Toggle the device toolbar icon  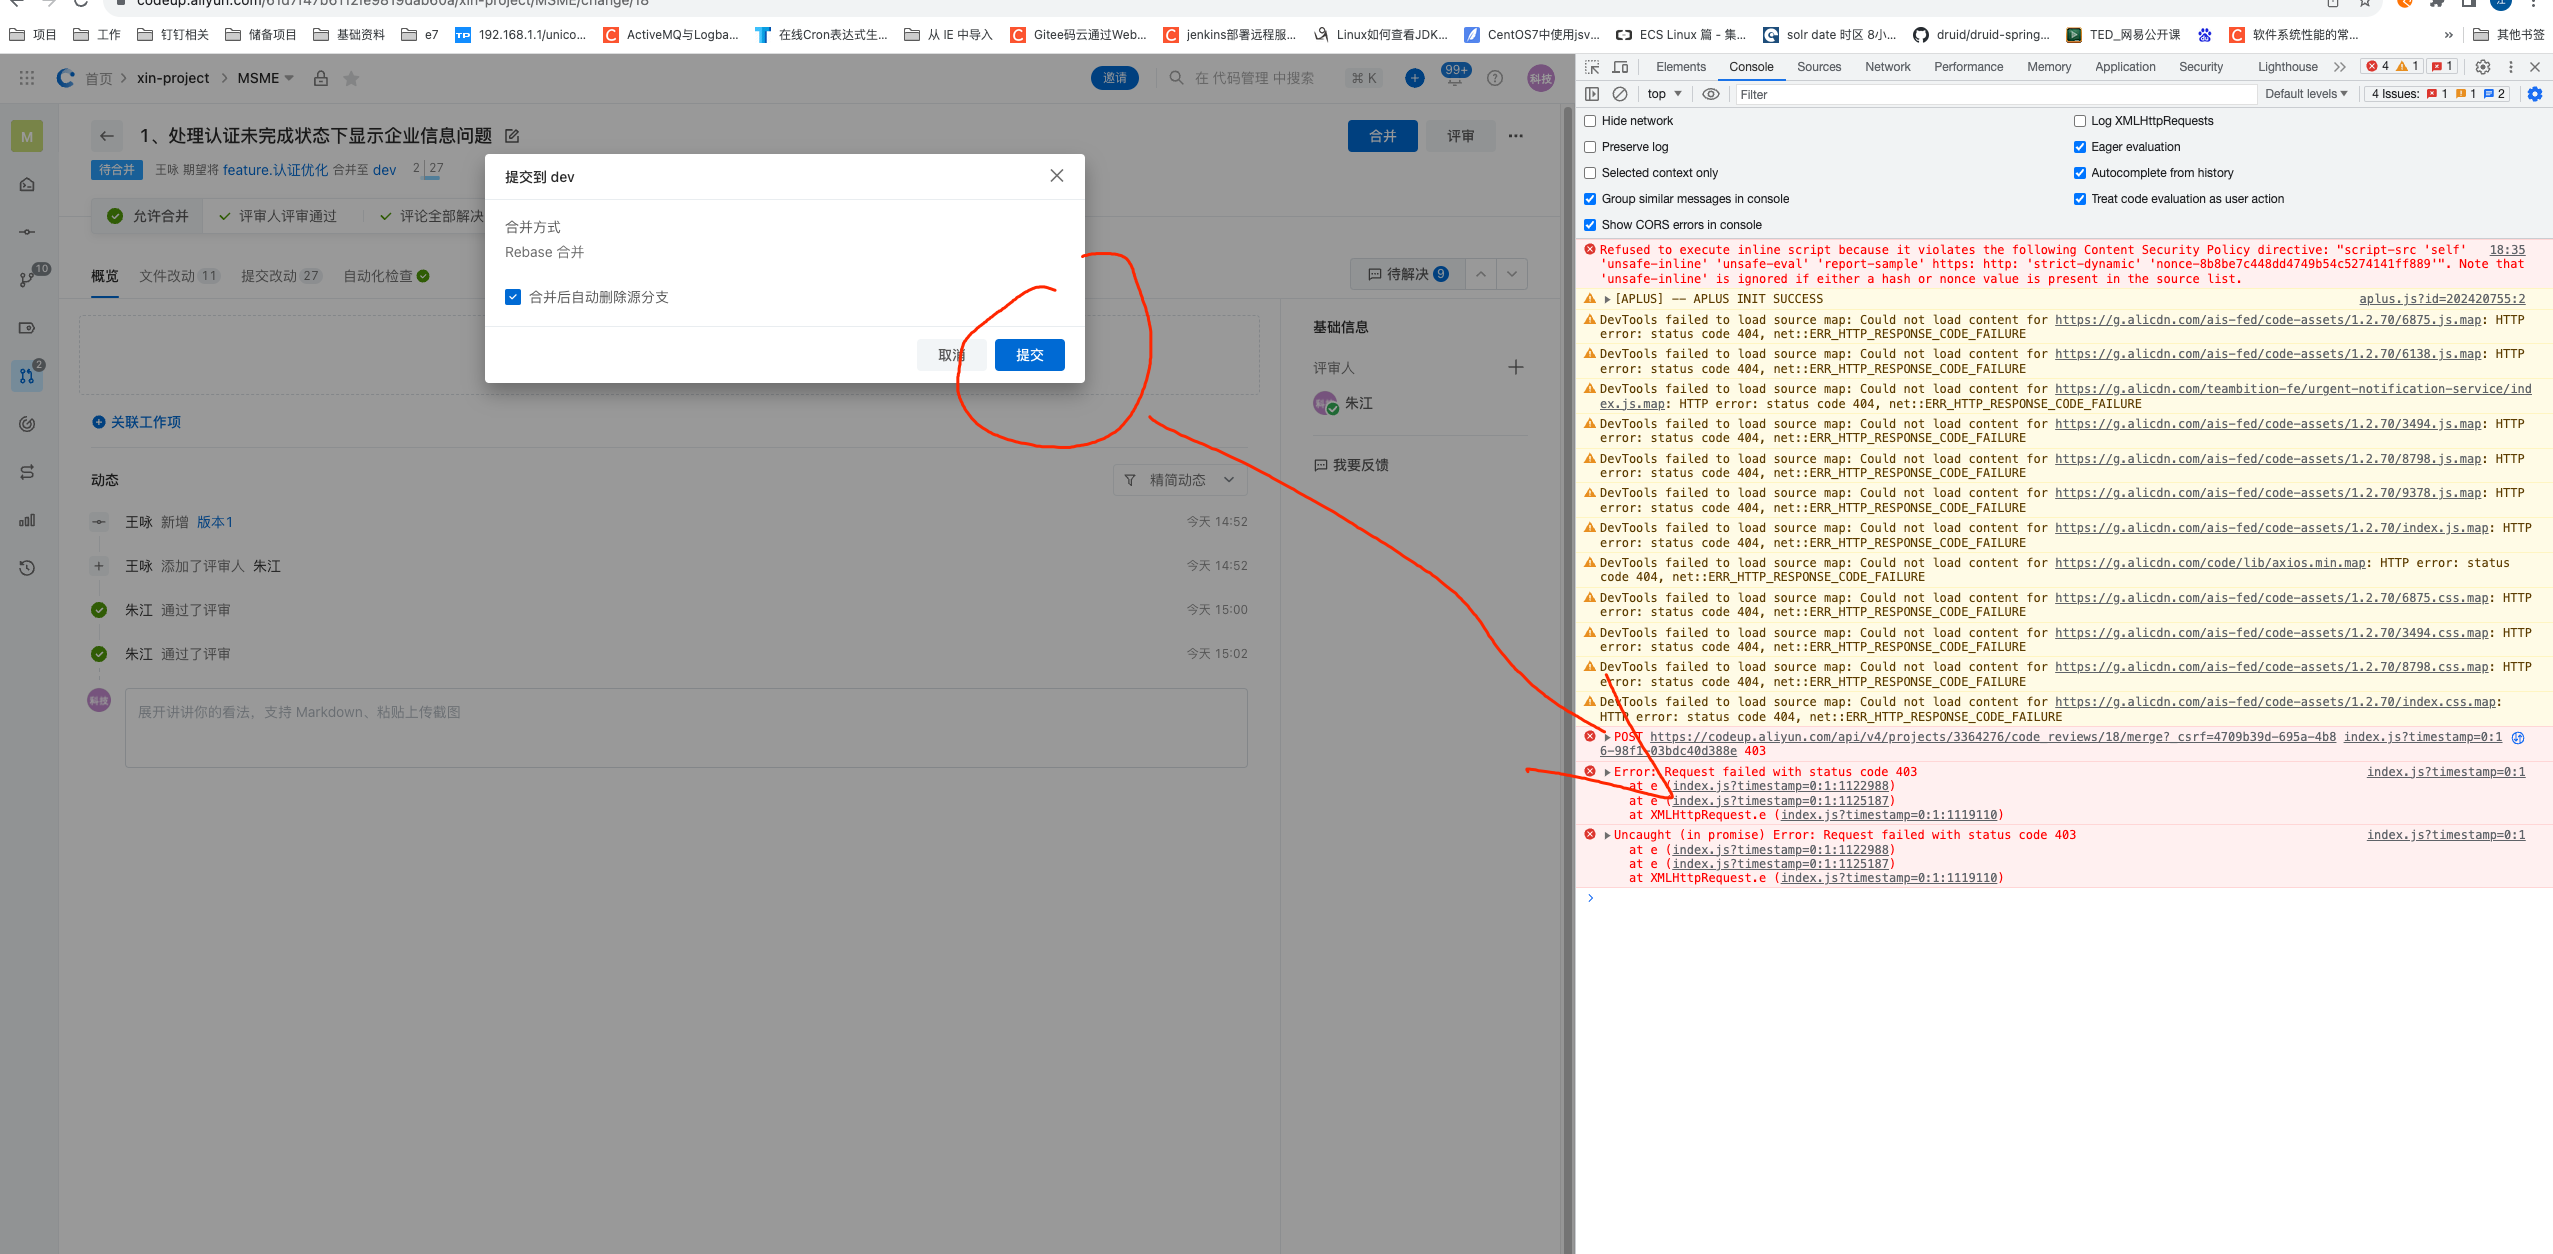click(1621, 67)
